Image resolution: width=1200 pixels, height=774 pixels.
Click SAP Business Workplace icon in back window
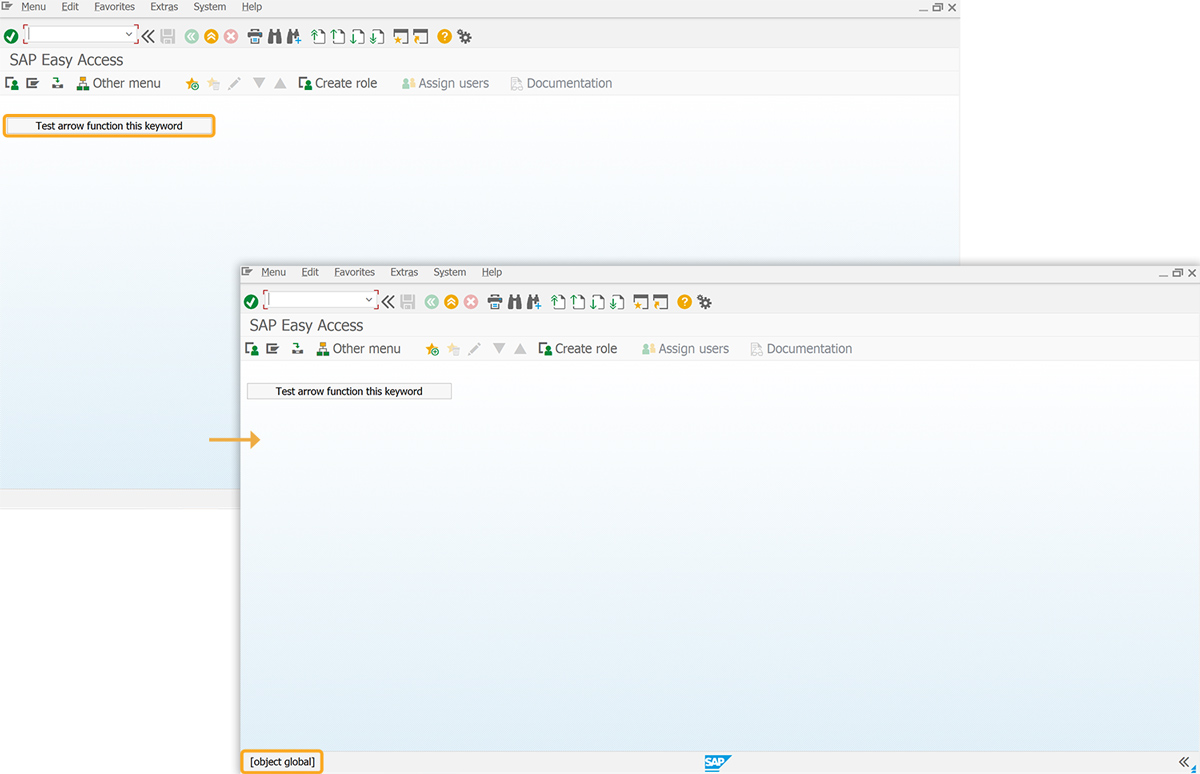click(x=57, y=84)
